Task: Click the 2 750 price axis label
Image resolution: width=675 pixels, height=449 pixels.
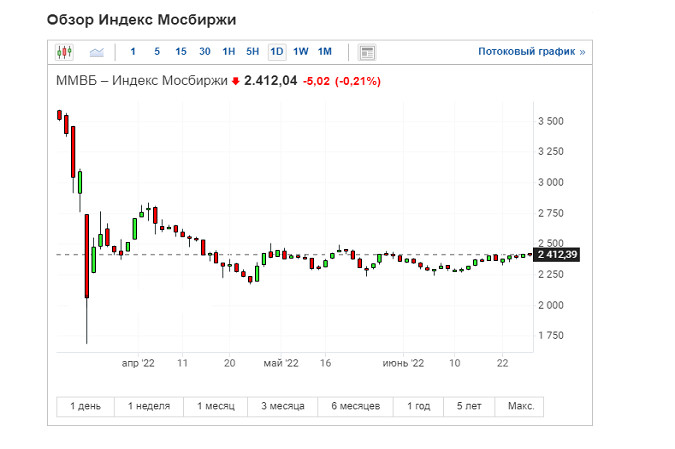Action: click(551, 213)
